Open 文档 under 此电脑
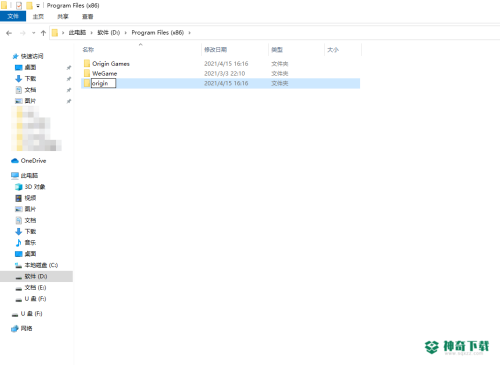This screenshot has height=365, width=500. click(x=30, y=220)
